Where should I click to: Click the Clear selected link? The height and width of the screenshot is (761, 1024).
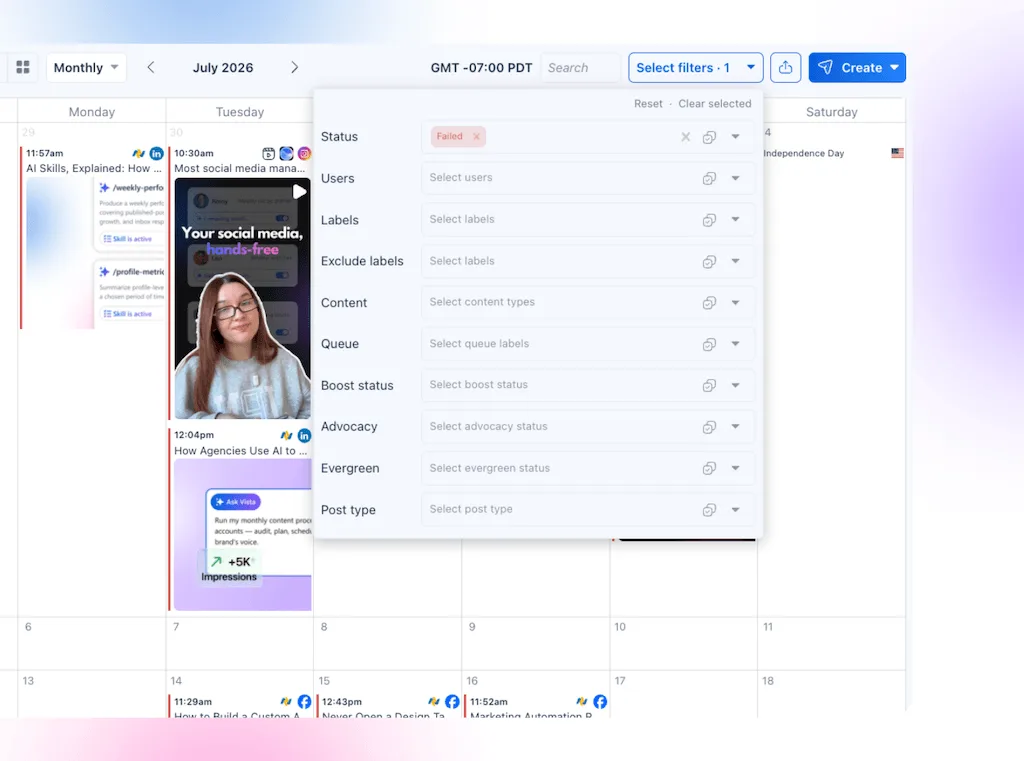tap(714, 104)
